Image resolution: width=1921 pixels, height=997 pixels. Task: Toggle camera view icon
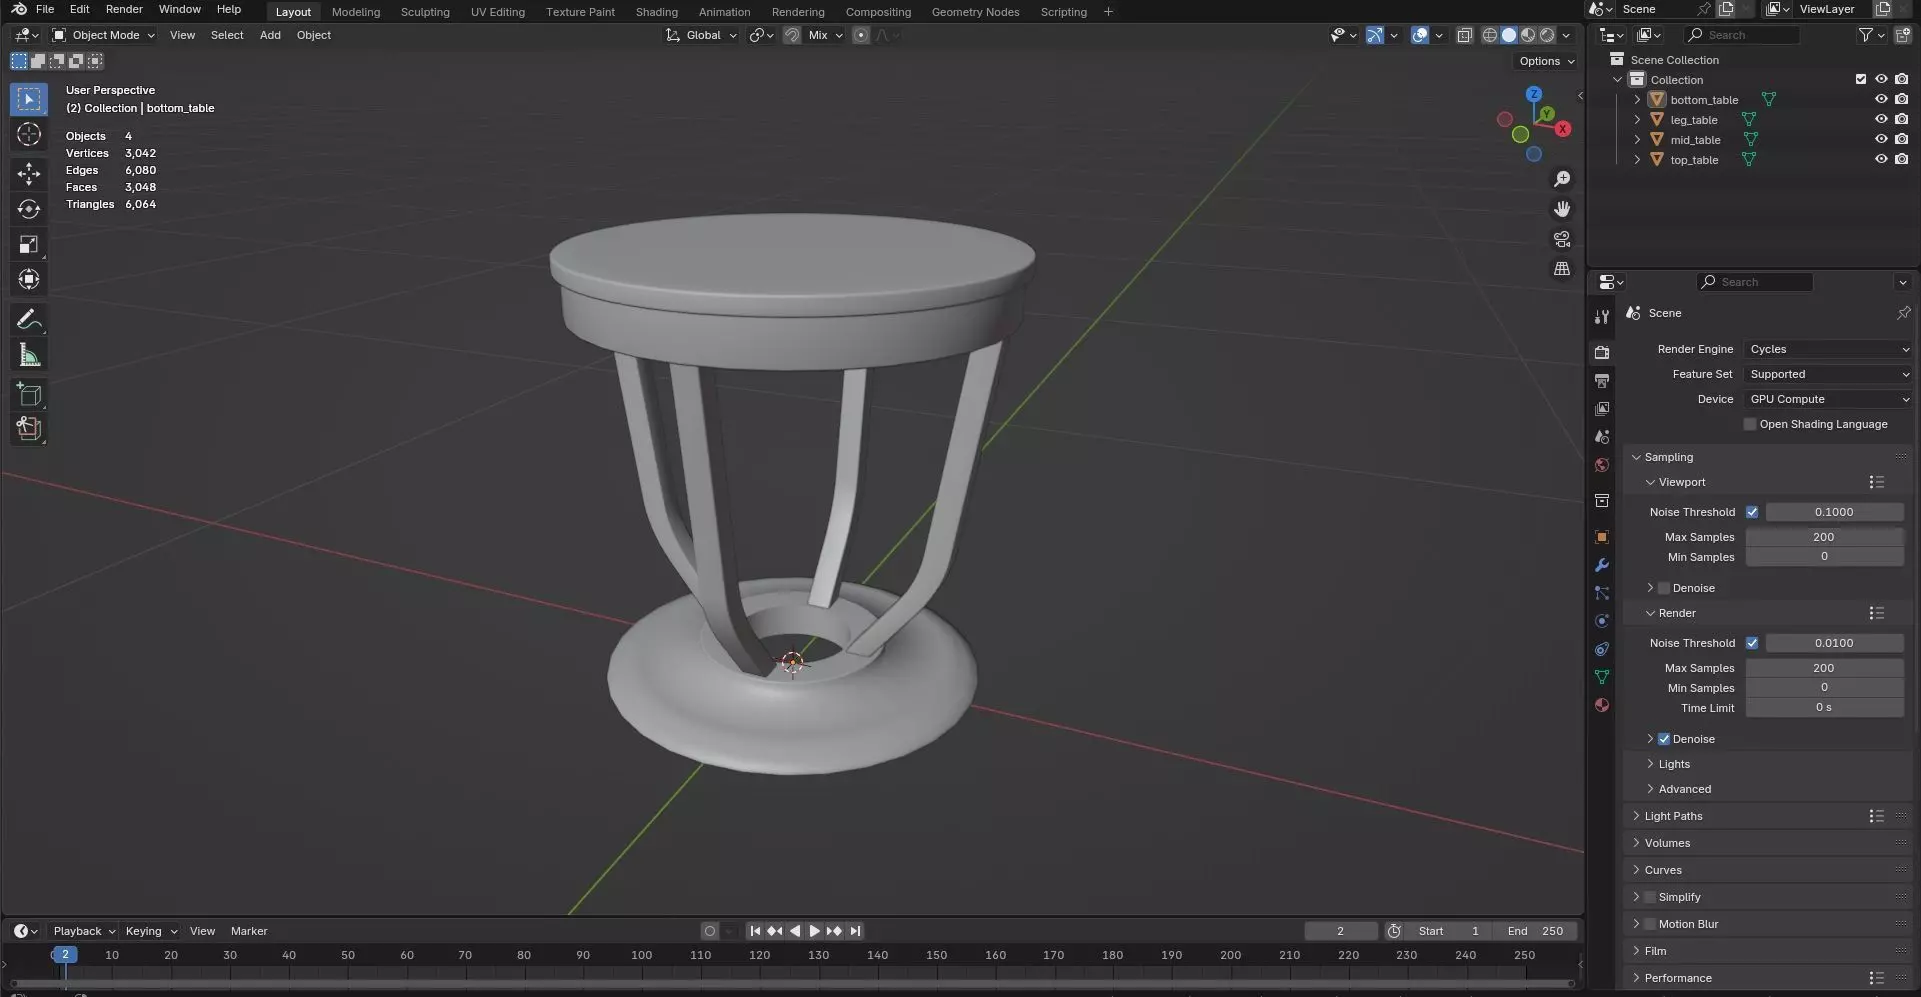pyautogui.click(x=1562, y=239)
